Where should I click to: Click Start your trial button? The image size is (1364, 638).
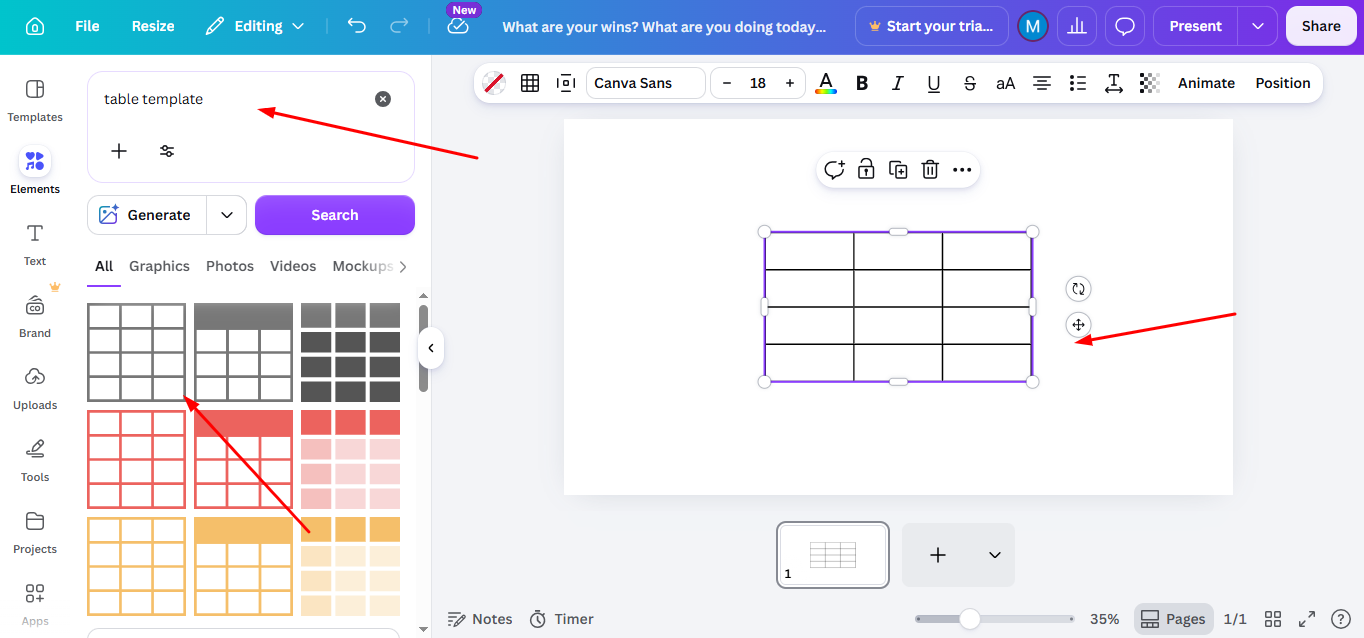coord(932,26)
